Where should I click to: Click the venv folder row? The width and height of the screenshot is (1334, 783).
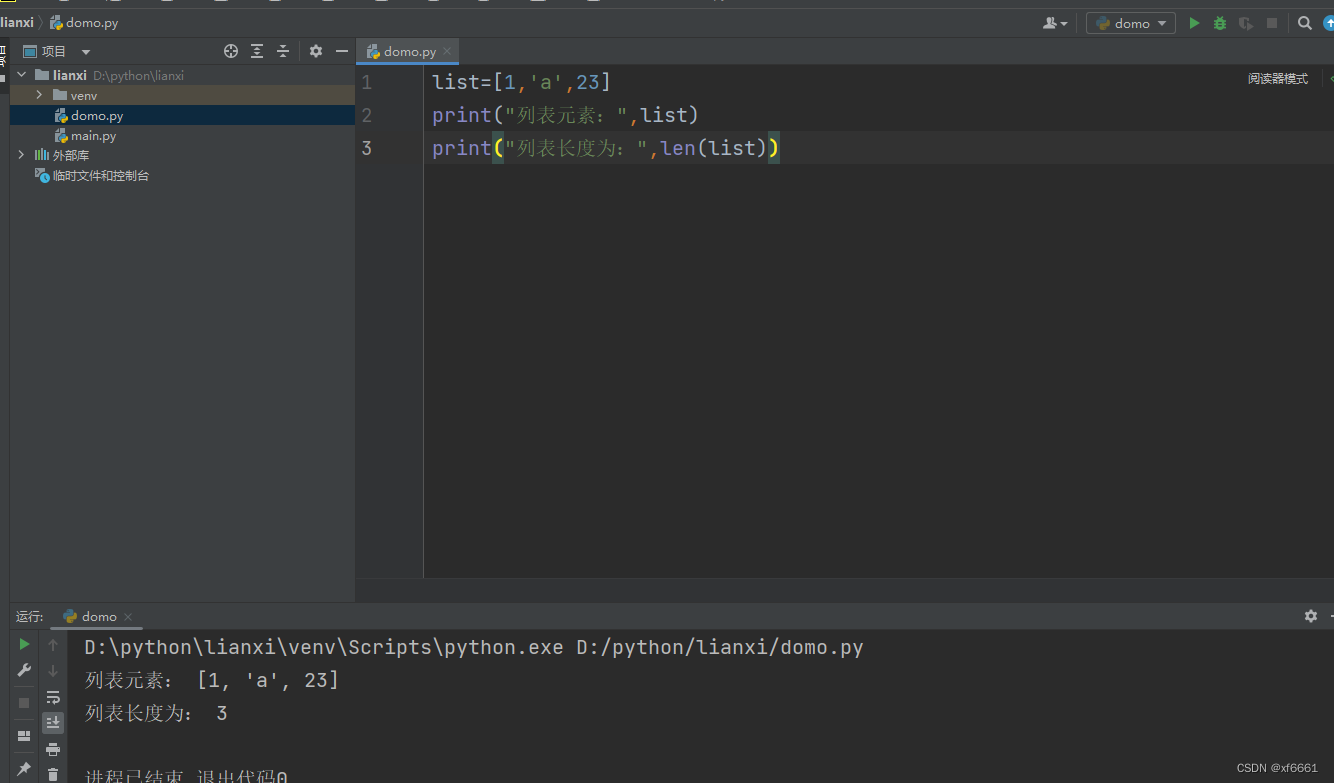click(182, 95)
